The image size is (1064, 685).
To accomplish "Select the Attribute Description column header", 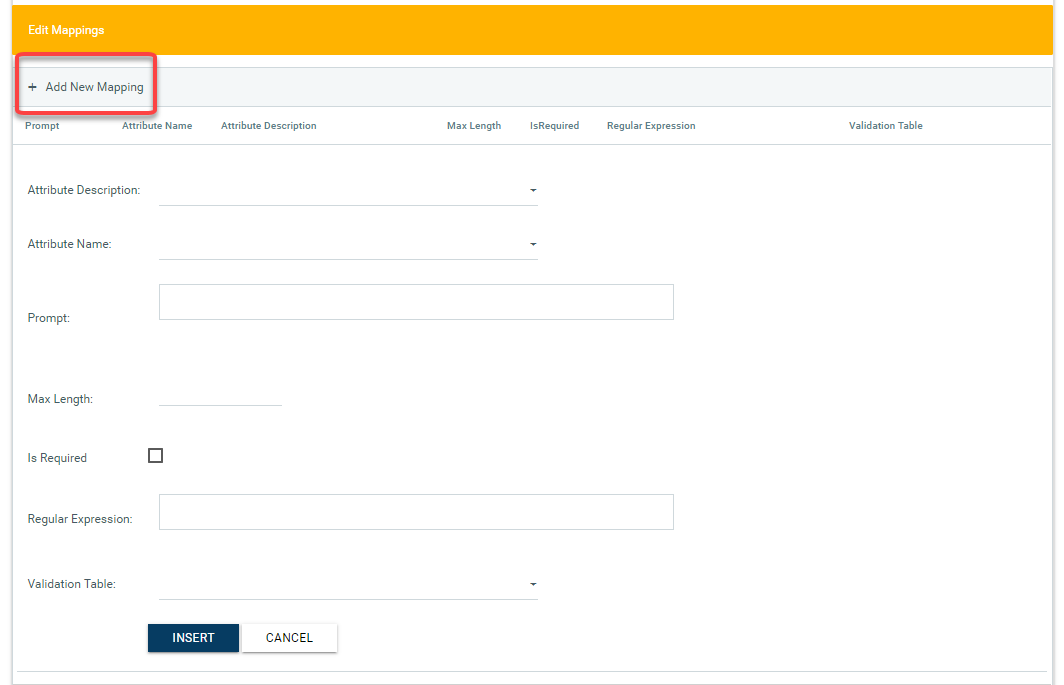I will (268, 126).
